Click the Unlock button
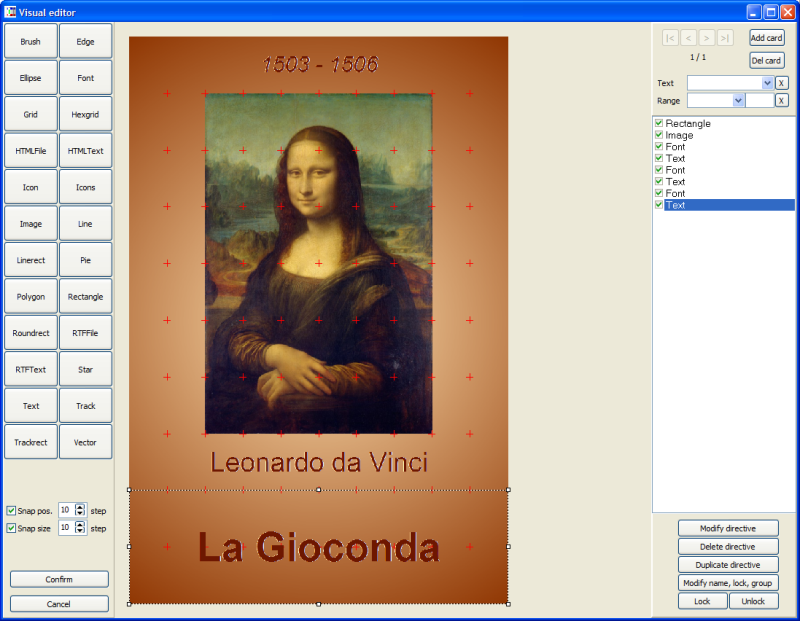800x621 pixels. coord(753,601)
